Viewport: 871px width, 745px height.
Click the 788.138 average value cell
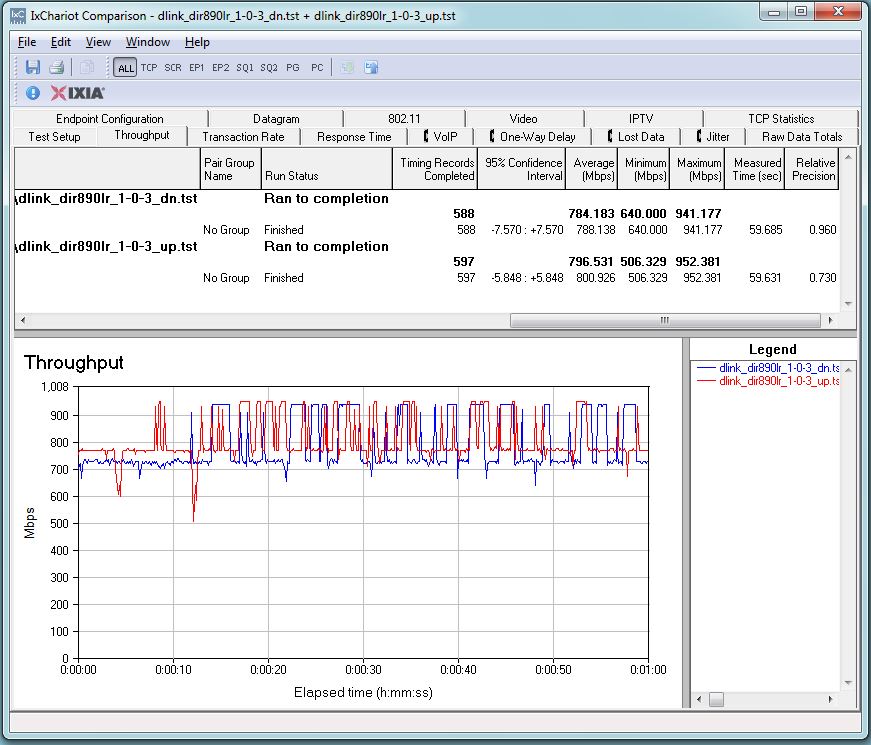[x=595, y=230]
